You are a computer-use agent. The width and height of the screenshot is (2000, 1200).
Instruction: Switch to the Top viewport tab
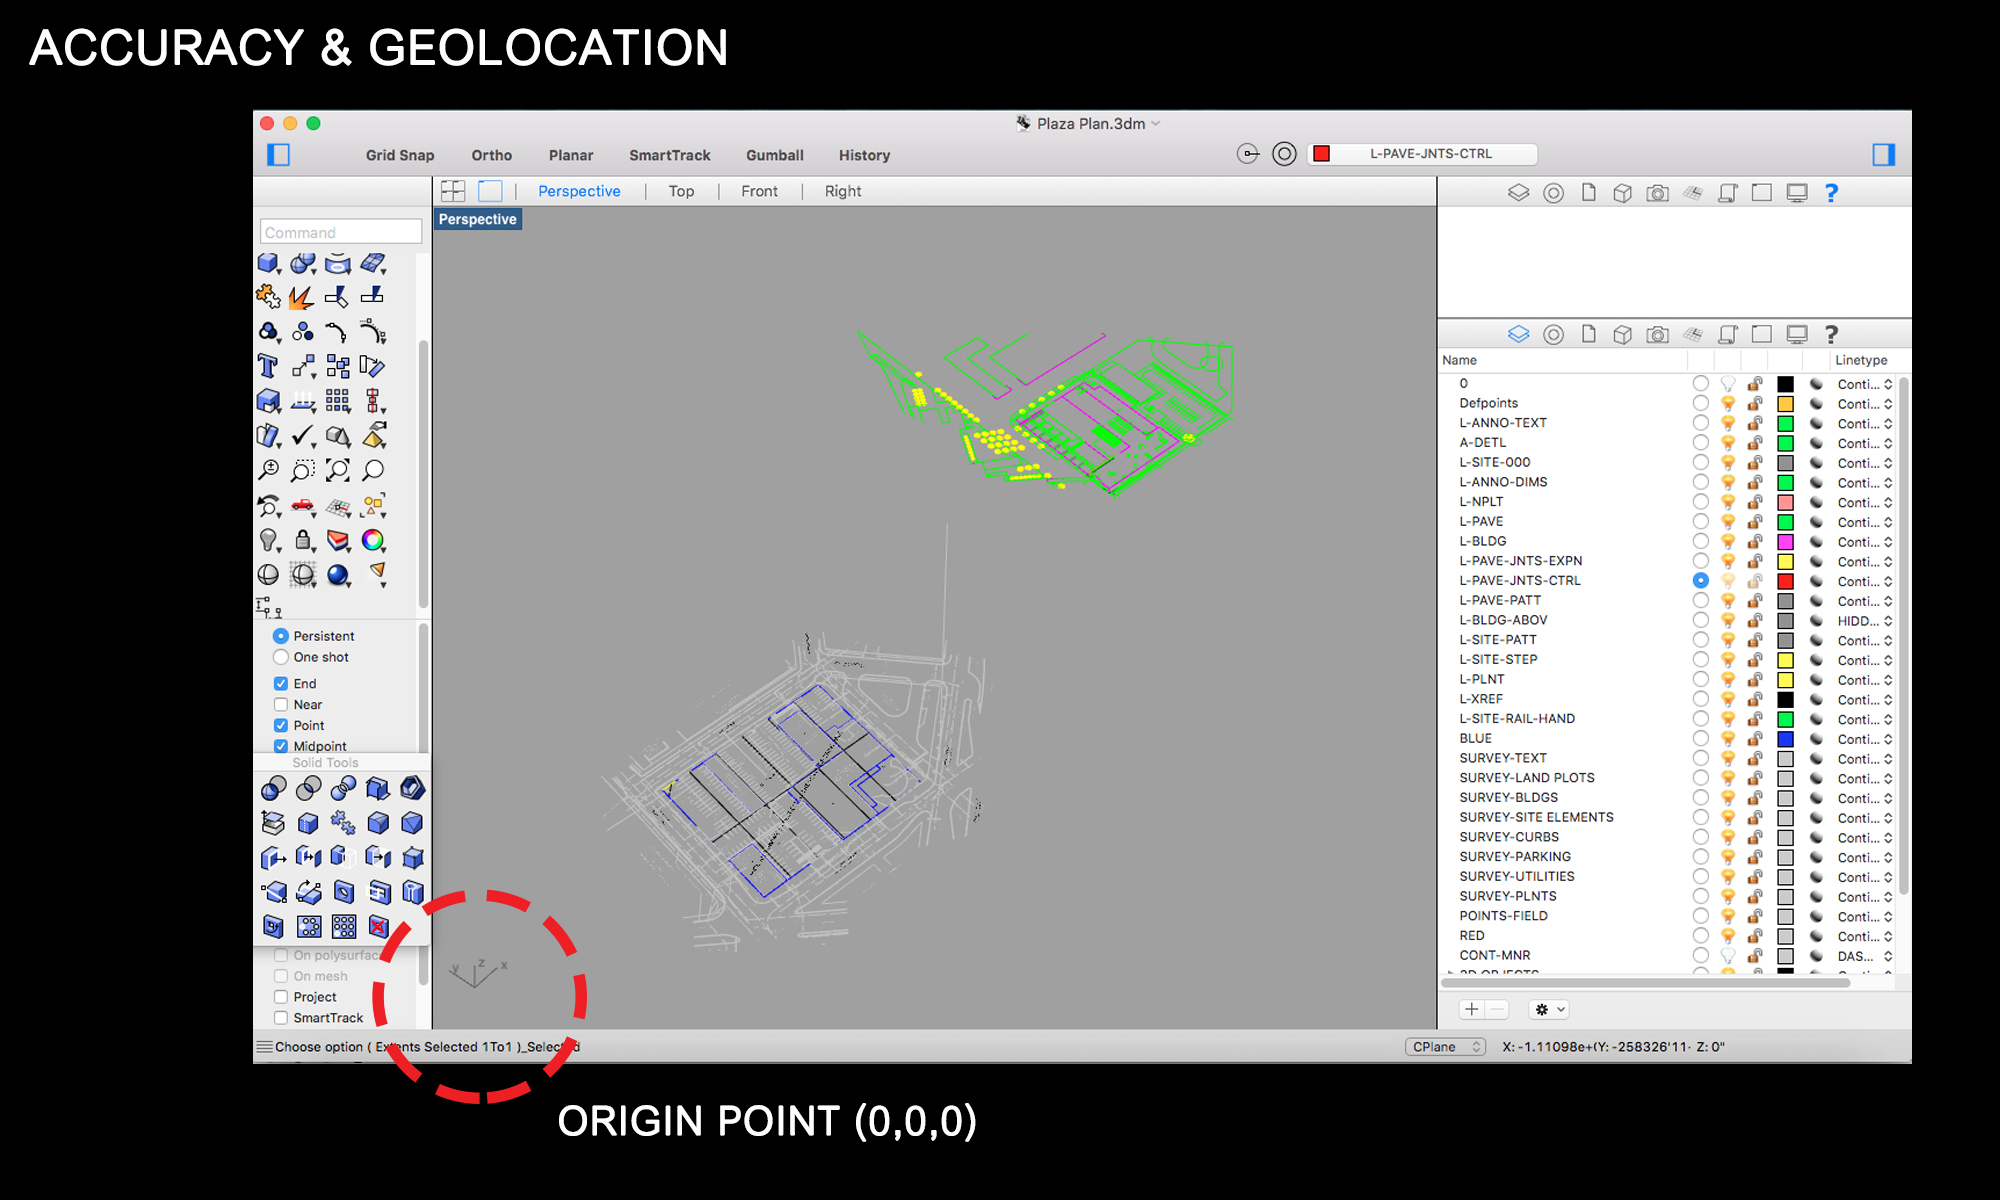coord(681,191)
